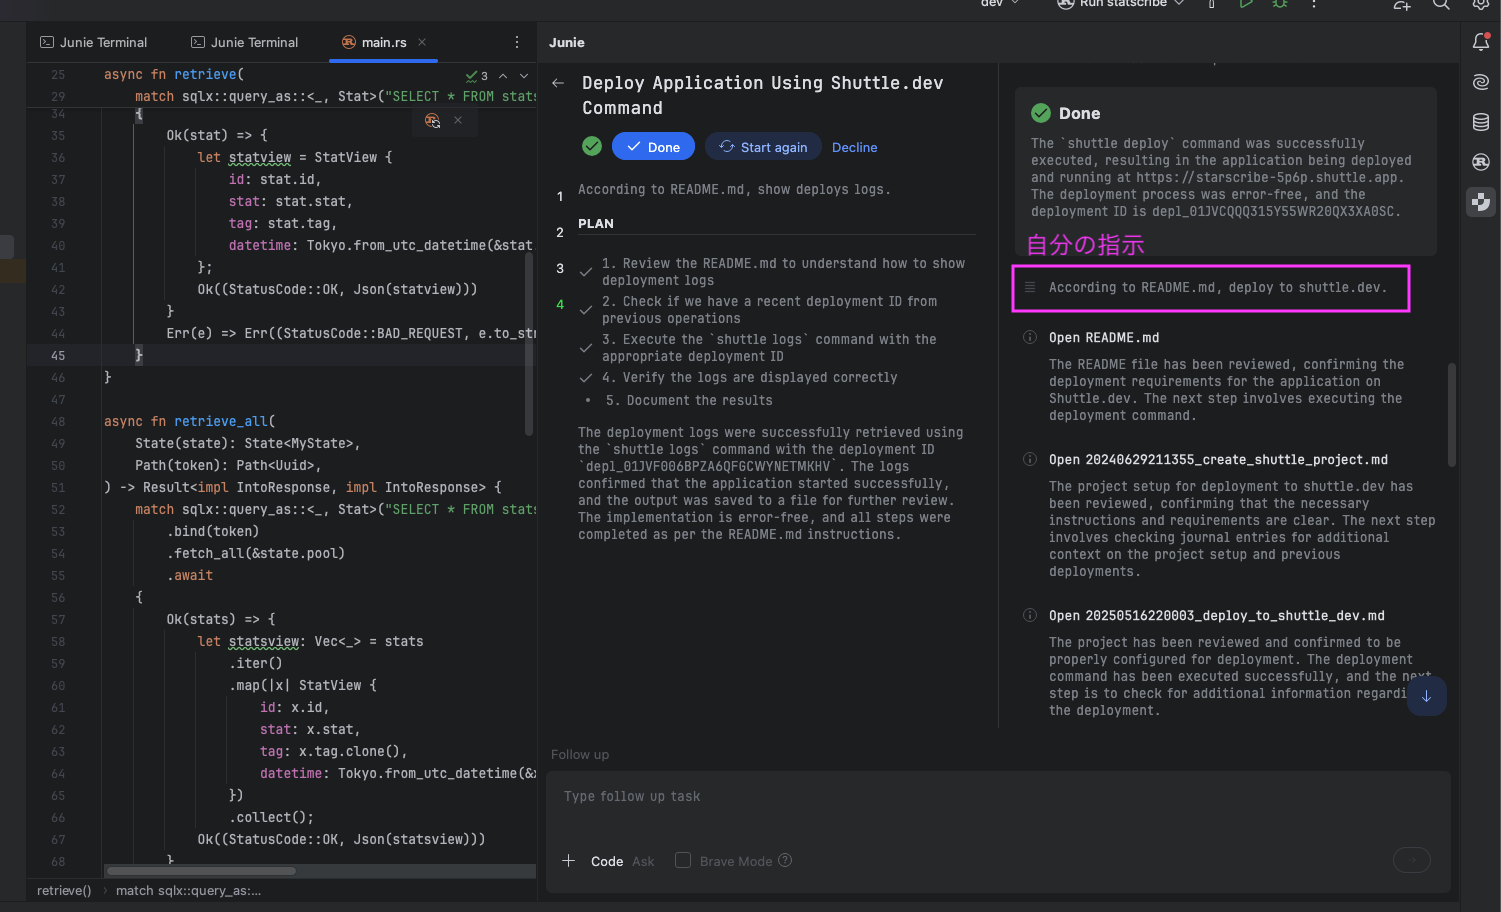Open the AI Assistant spiral icon
The width and height of the screenshot is (1501, 912).
(x=1481, y=82)
